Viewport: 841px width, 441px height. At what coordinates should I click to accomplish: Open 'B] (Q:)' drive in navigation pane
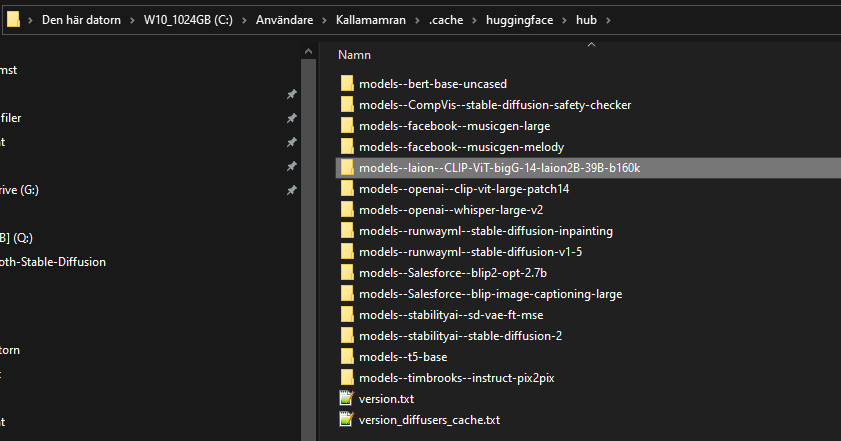tap(17, 238)
